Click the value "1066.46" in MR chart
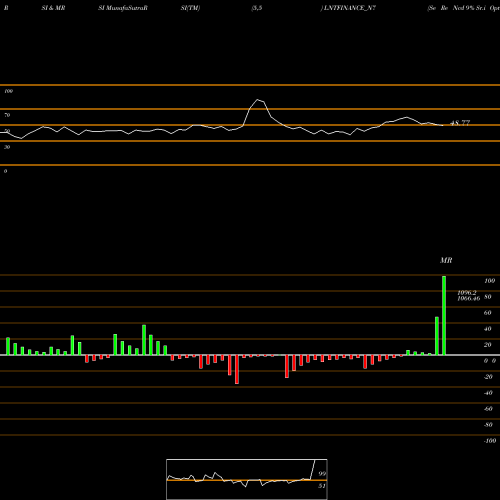This screenshot has width=500, height=500. (x=469, y=298)
